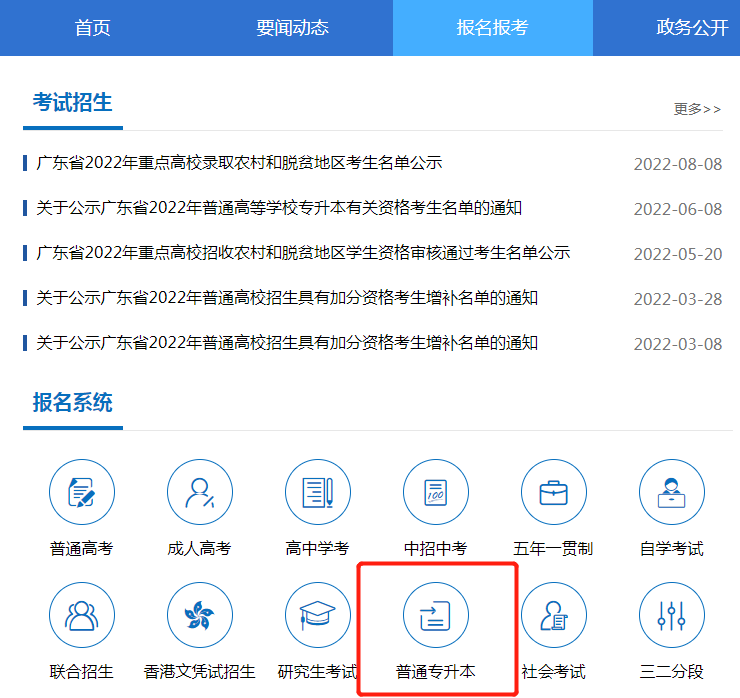
Task: Open the 联合招生 group icon
Action: 82,614
